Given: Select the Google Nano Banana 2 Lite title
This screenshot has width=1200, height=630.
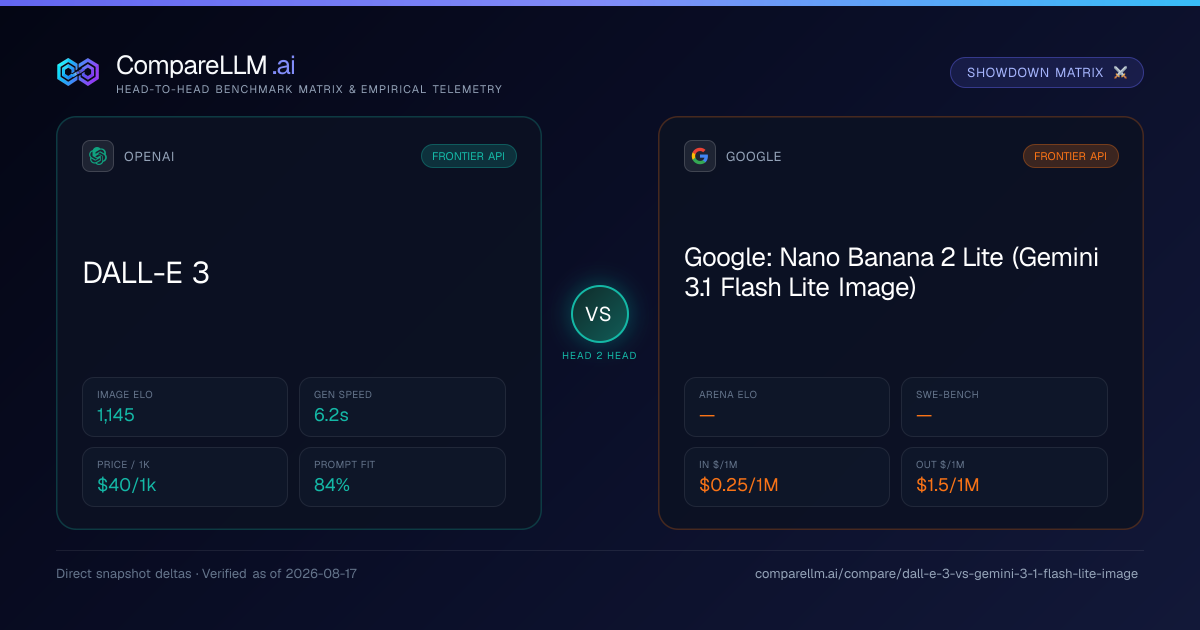Looking at the screenshot, I should 891,273.
